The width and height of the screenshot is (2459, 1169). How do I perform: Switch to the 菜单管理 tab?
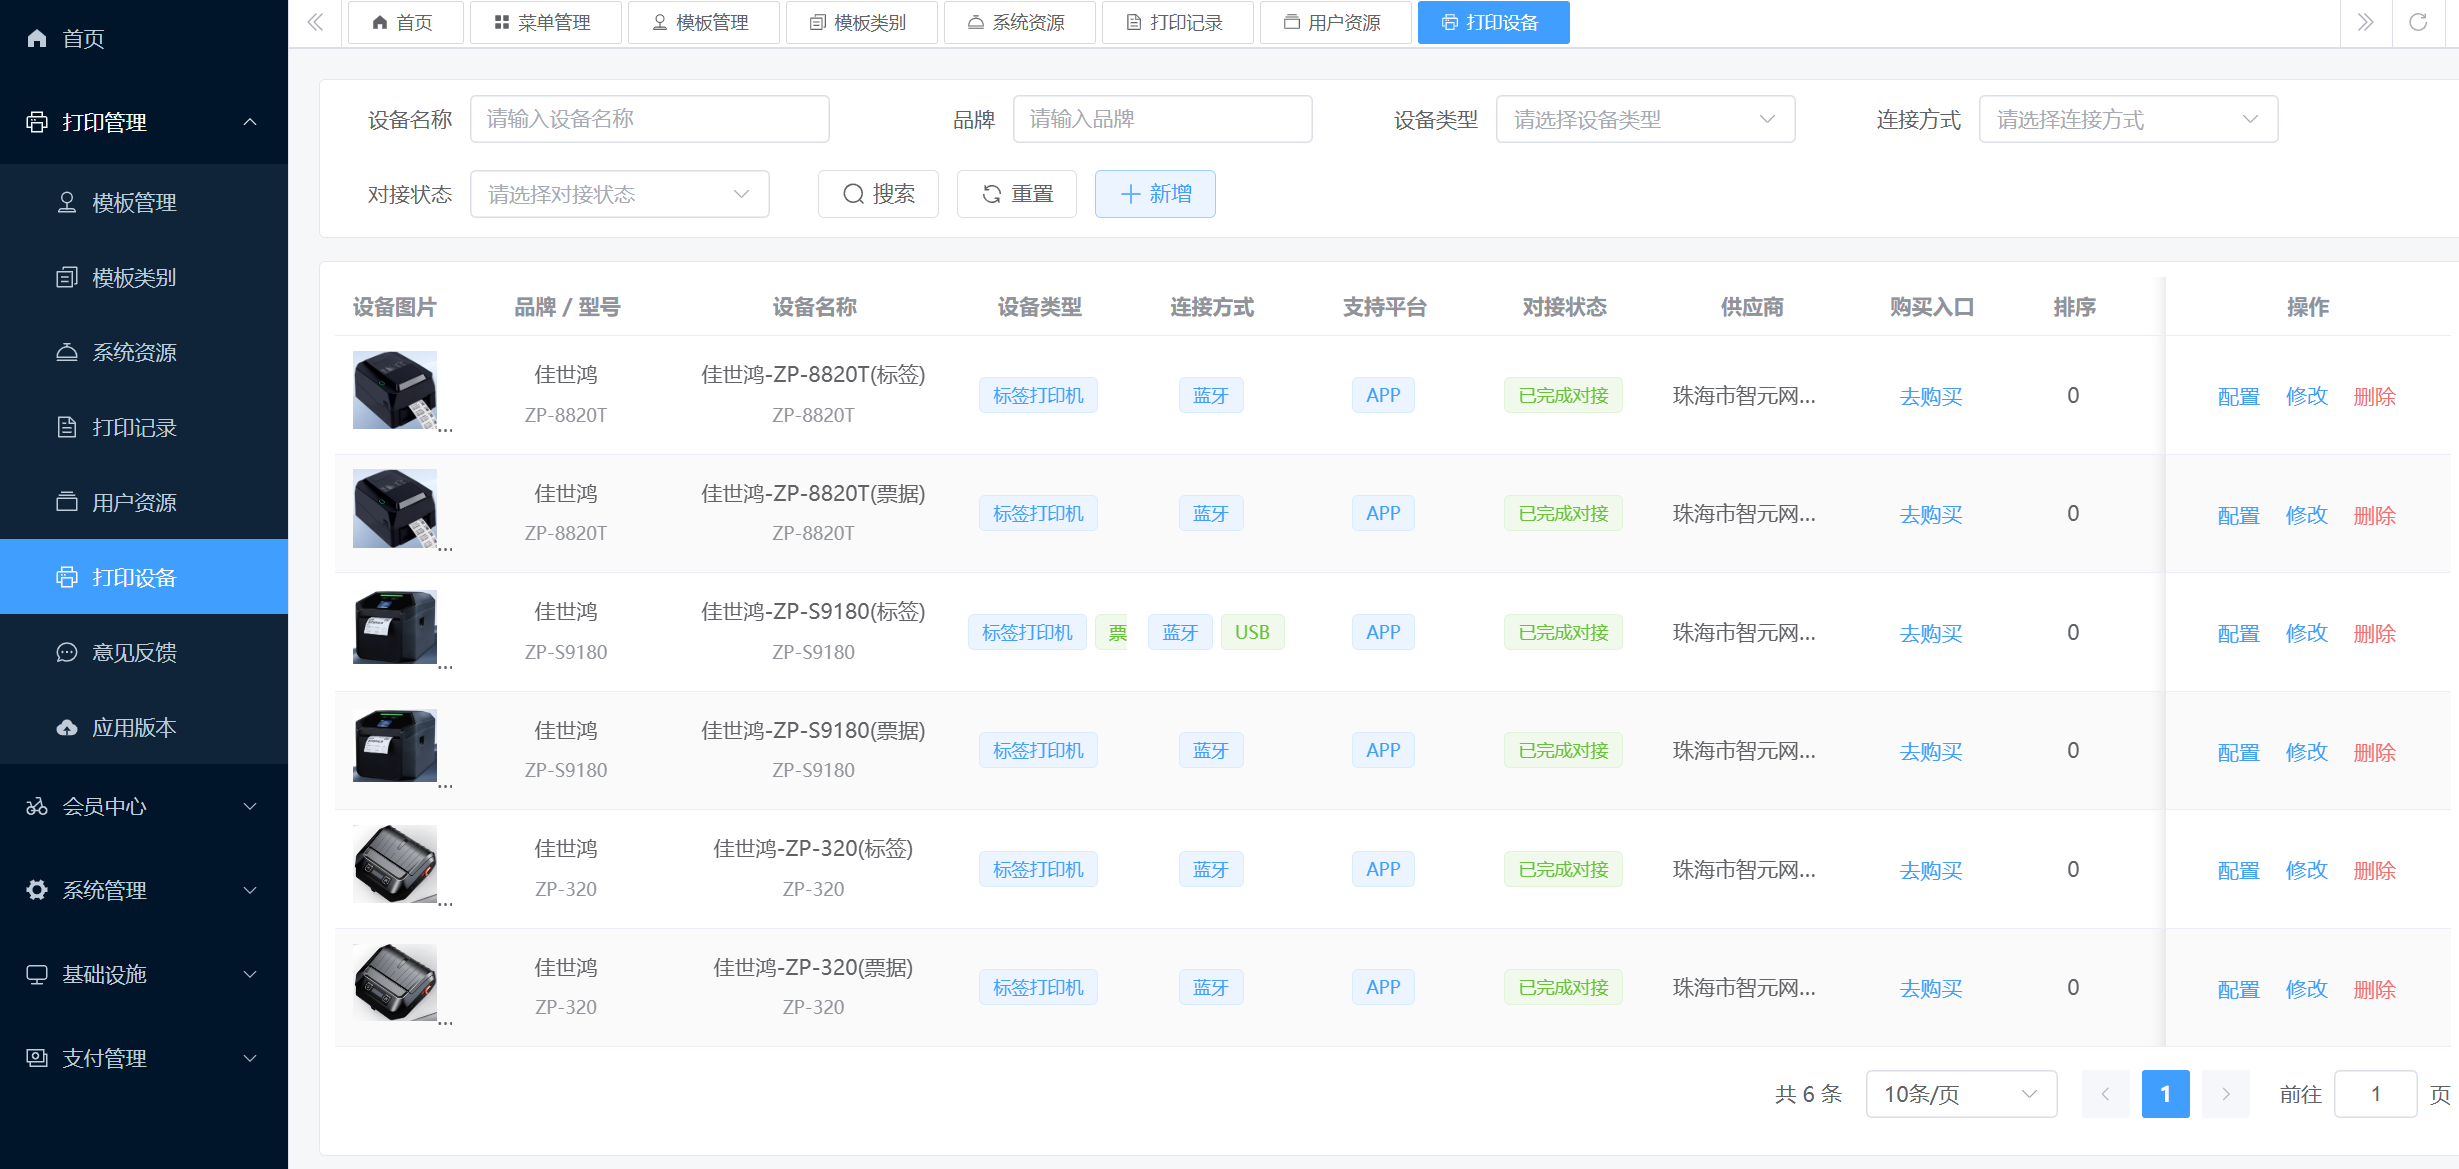click(x=544, y=22)
